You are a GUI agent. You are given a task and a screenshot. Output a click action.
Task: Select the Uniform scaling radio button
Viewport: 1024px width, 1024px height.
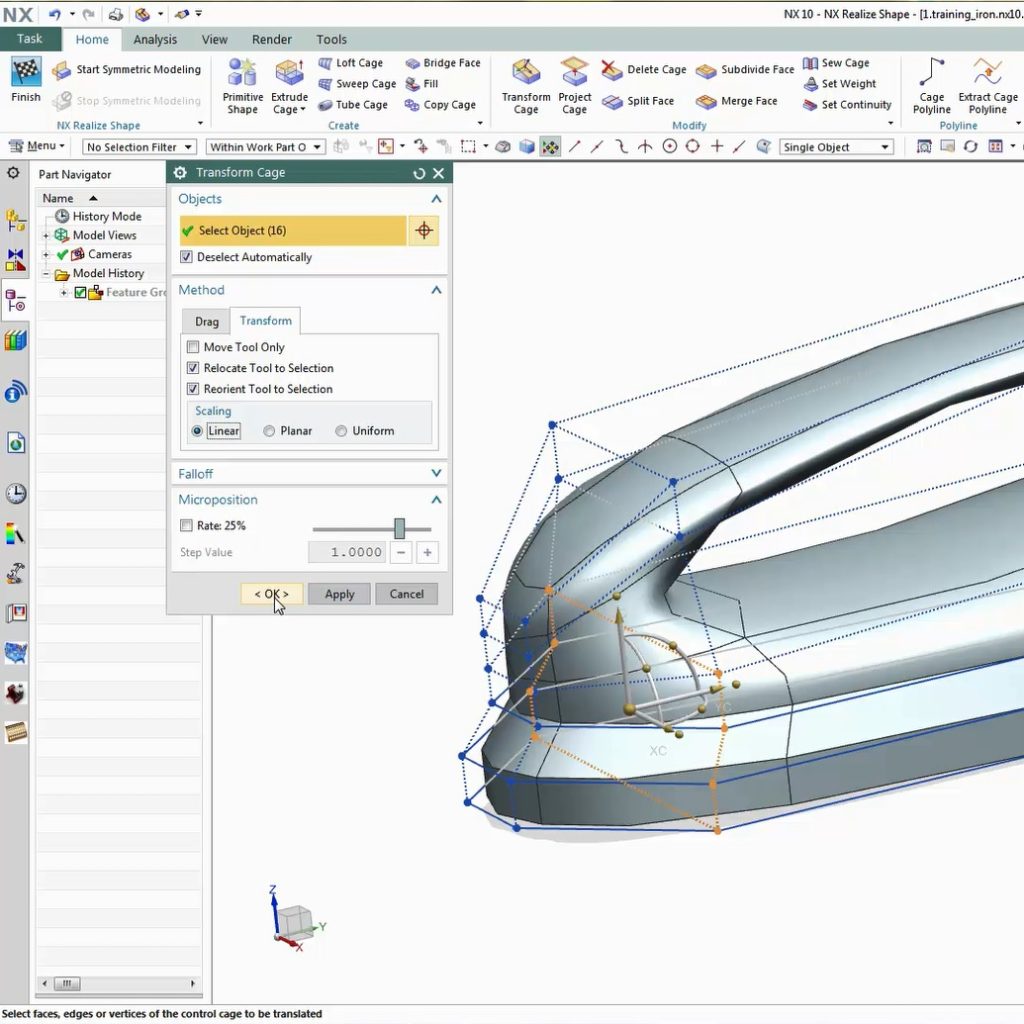tap(340, 430)
